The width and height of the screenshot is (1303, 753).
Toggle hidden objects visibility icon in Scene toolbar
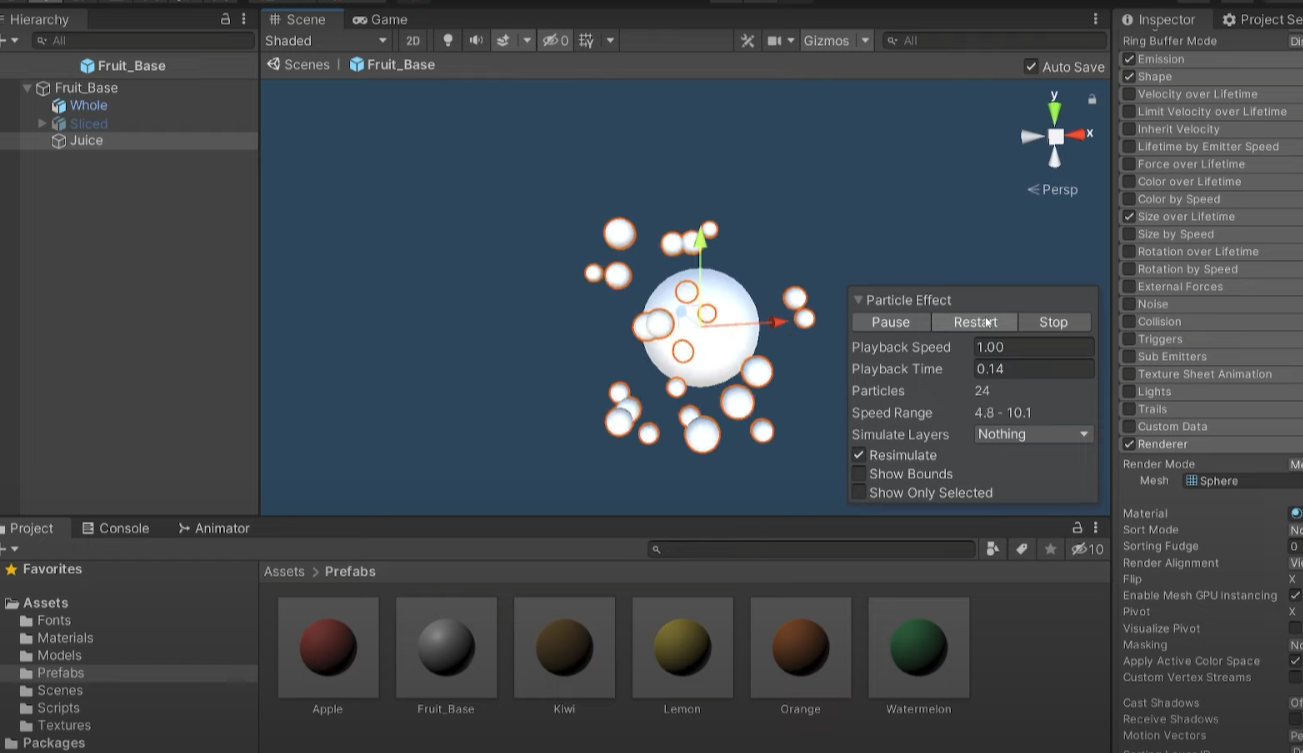(x=555, y=41)
